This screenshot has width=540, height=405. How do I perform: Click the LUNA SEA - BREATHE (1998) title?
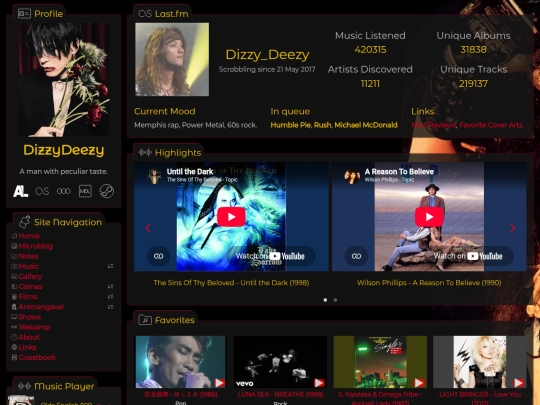coord(280,394)
